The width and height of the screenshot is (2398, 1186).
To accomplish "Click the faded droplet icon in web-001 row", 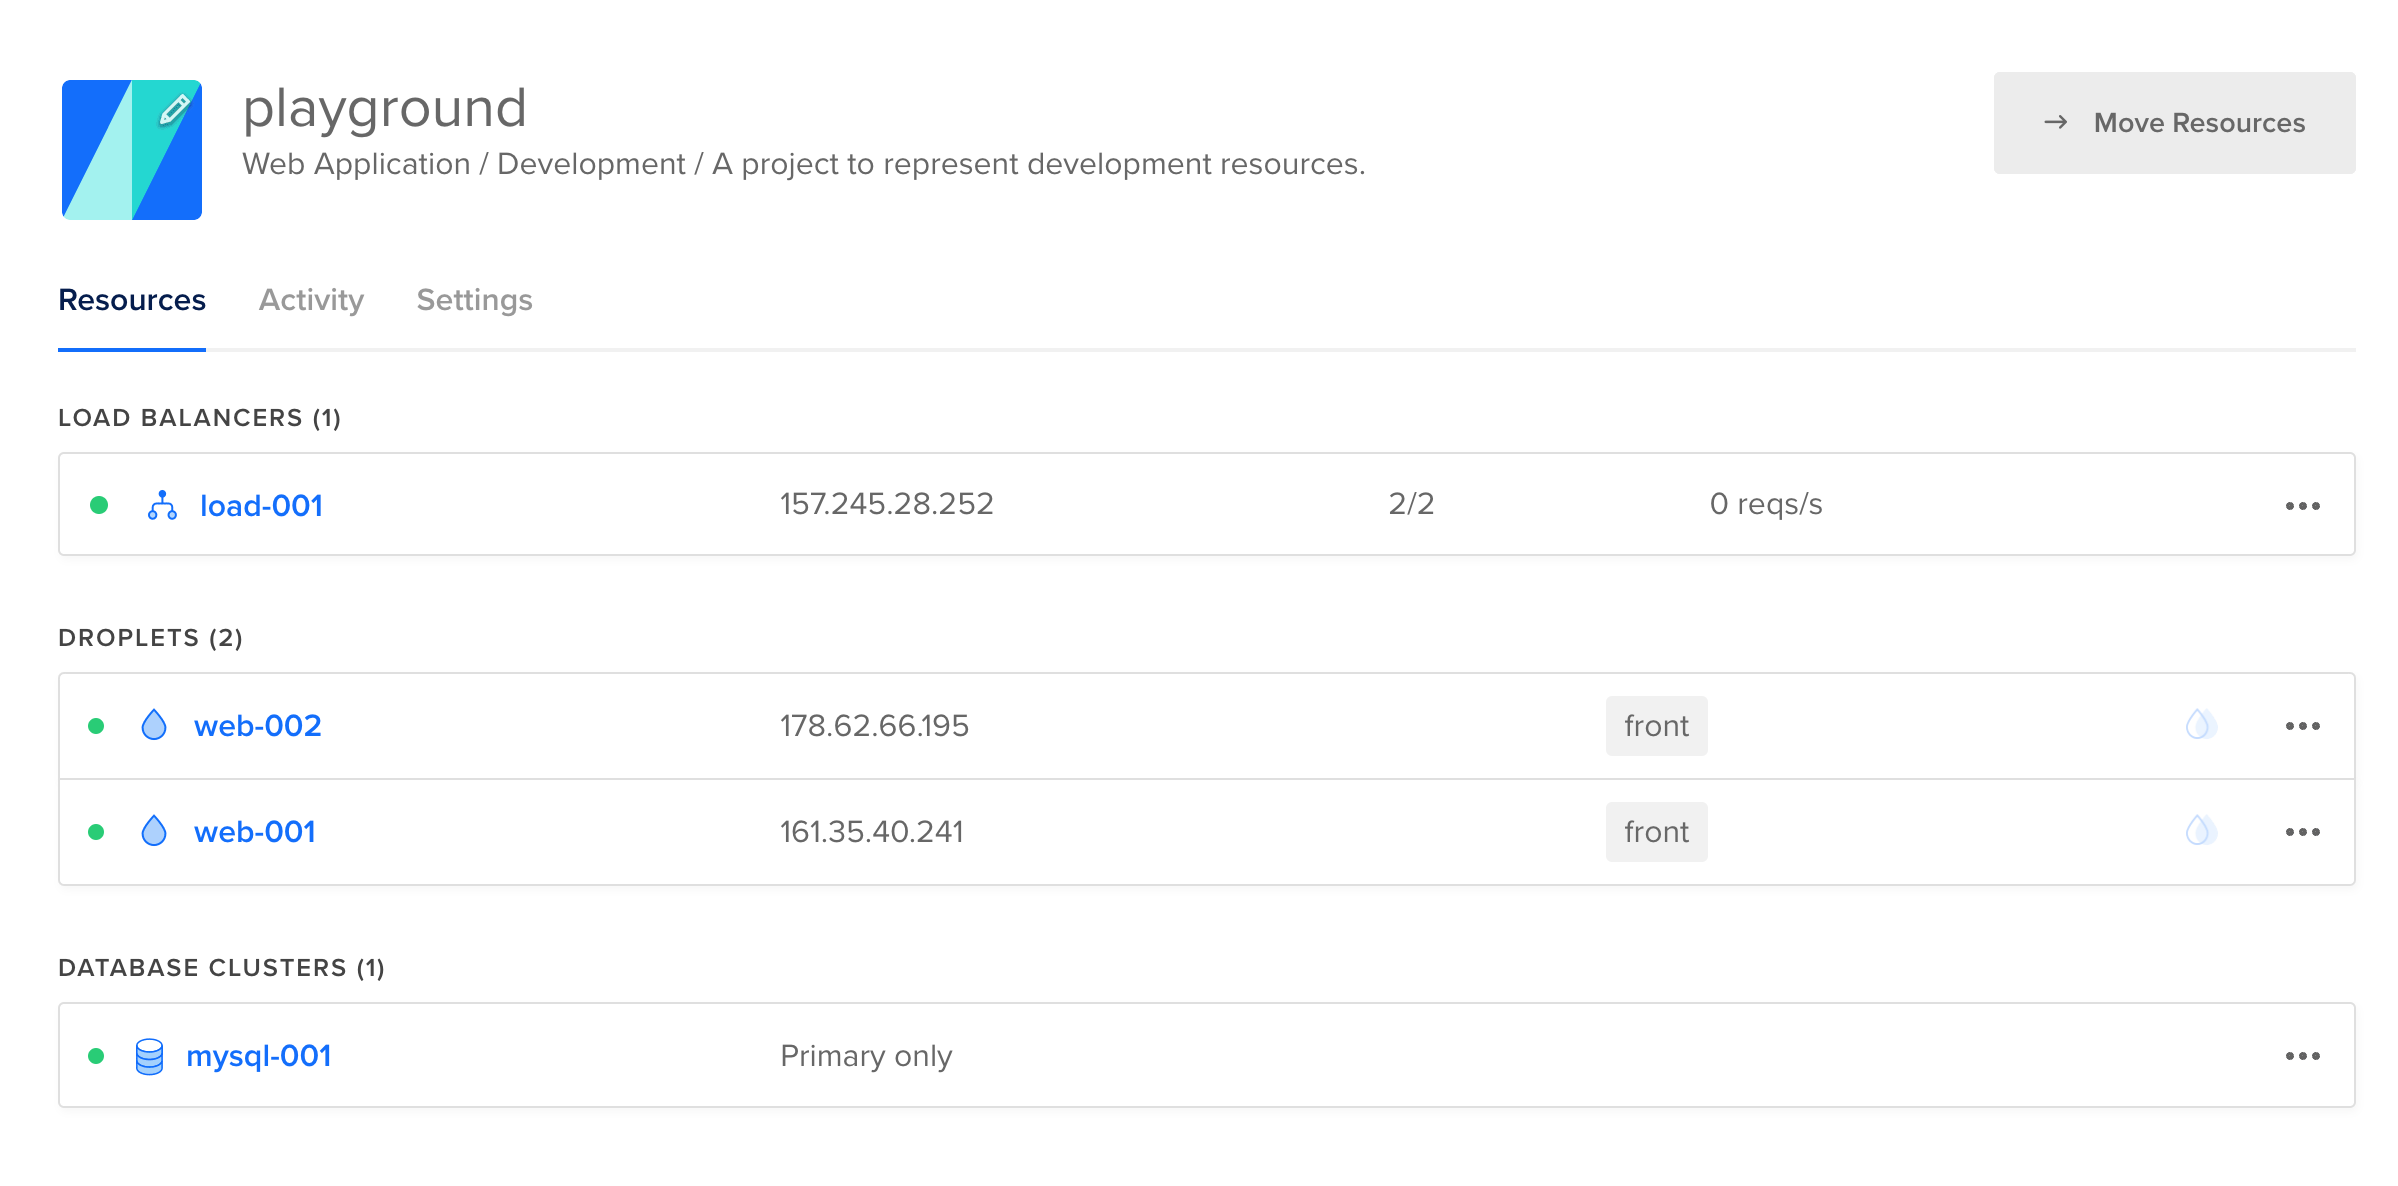I will pyautogui.click(x=2200, y=831).
